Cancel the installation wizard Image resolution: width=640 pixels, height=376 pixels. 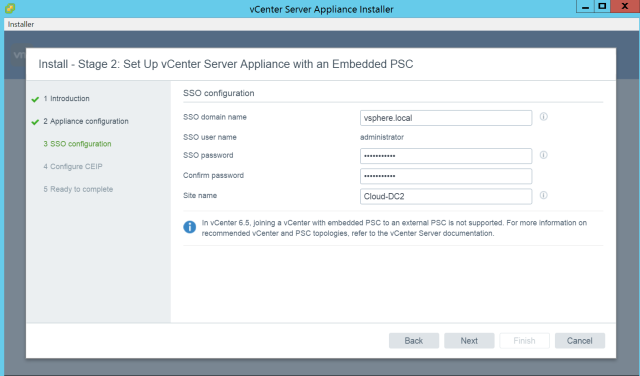[580, 340]
